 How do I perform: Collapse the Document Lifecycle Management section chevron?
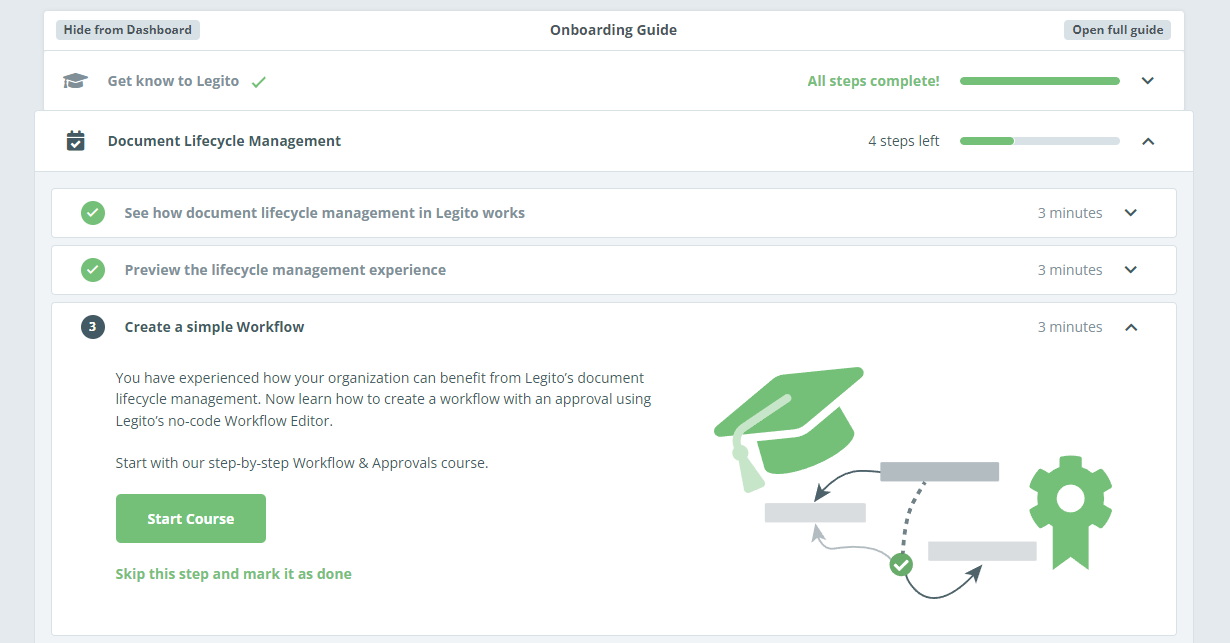pyautogui.click(x=1148, y=141)
